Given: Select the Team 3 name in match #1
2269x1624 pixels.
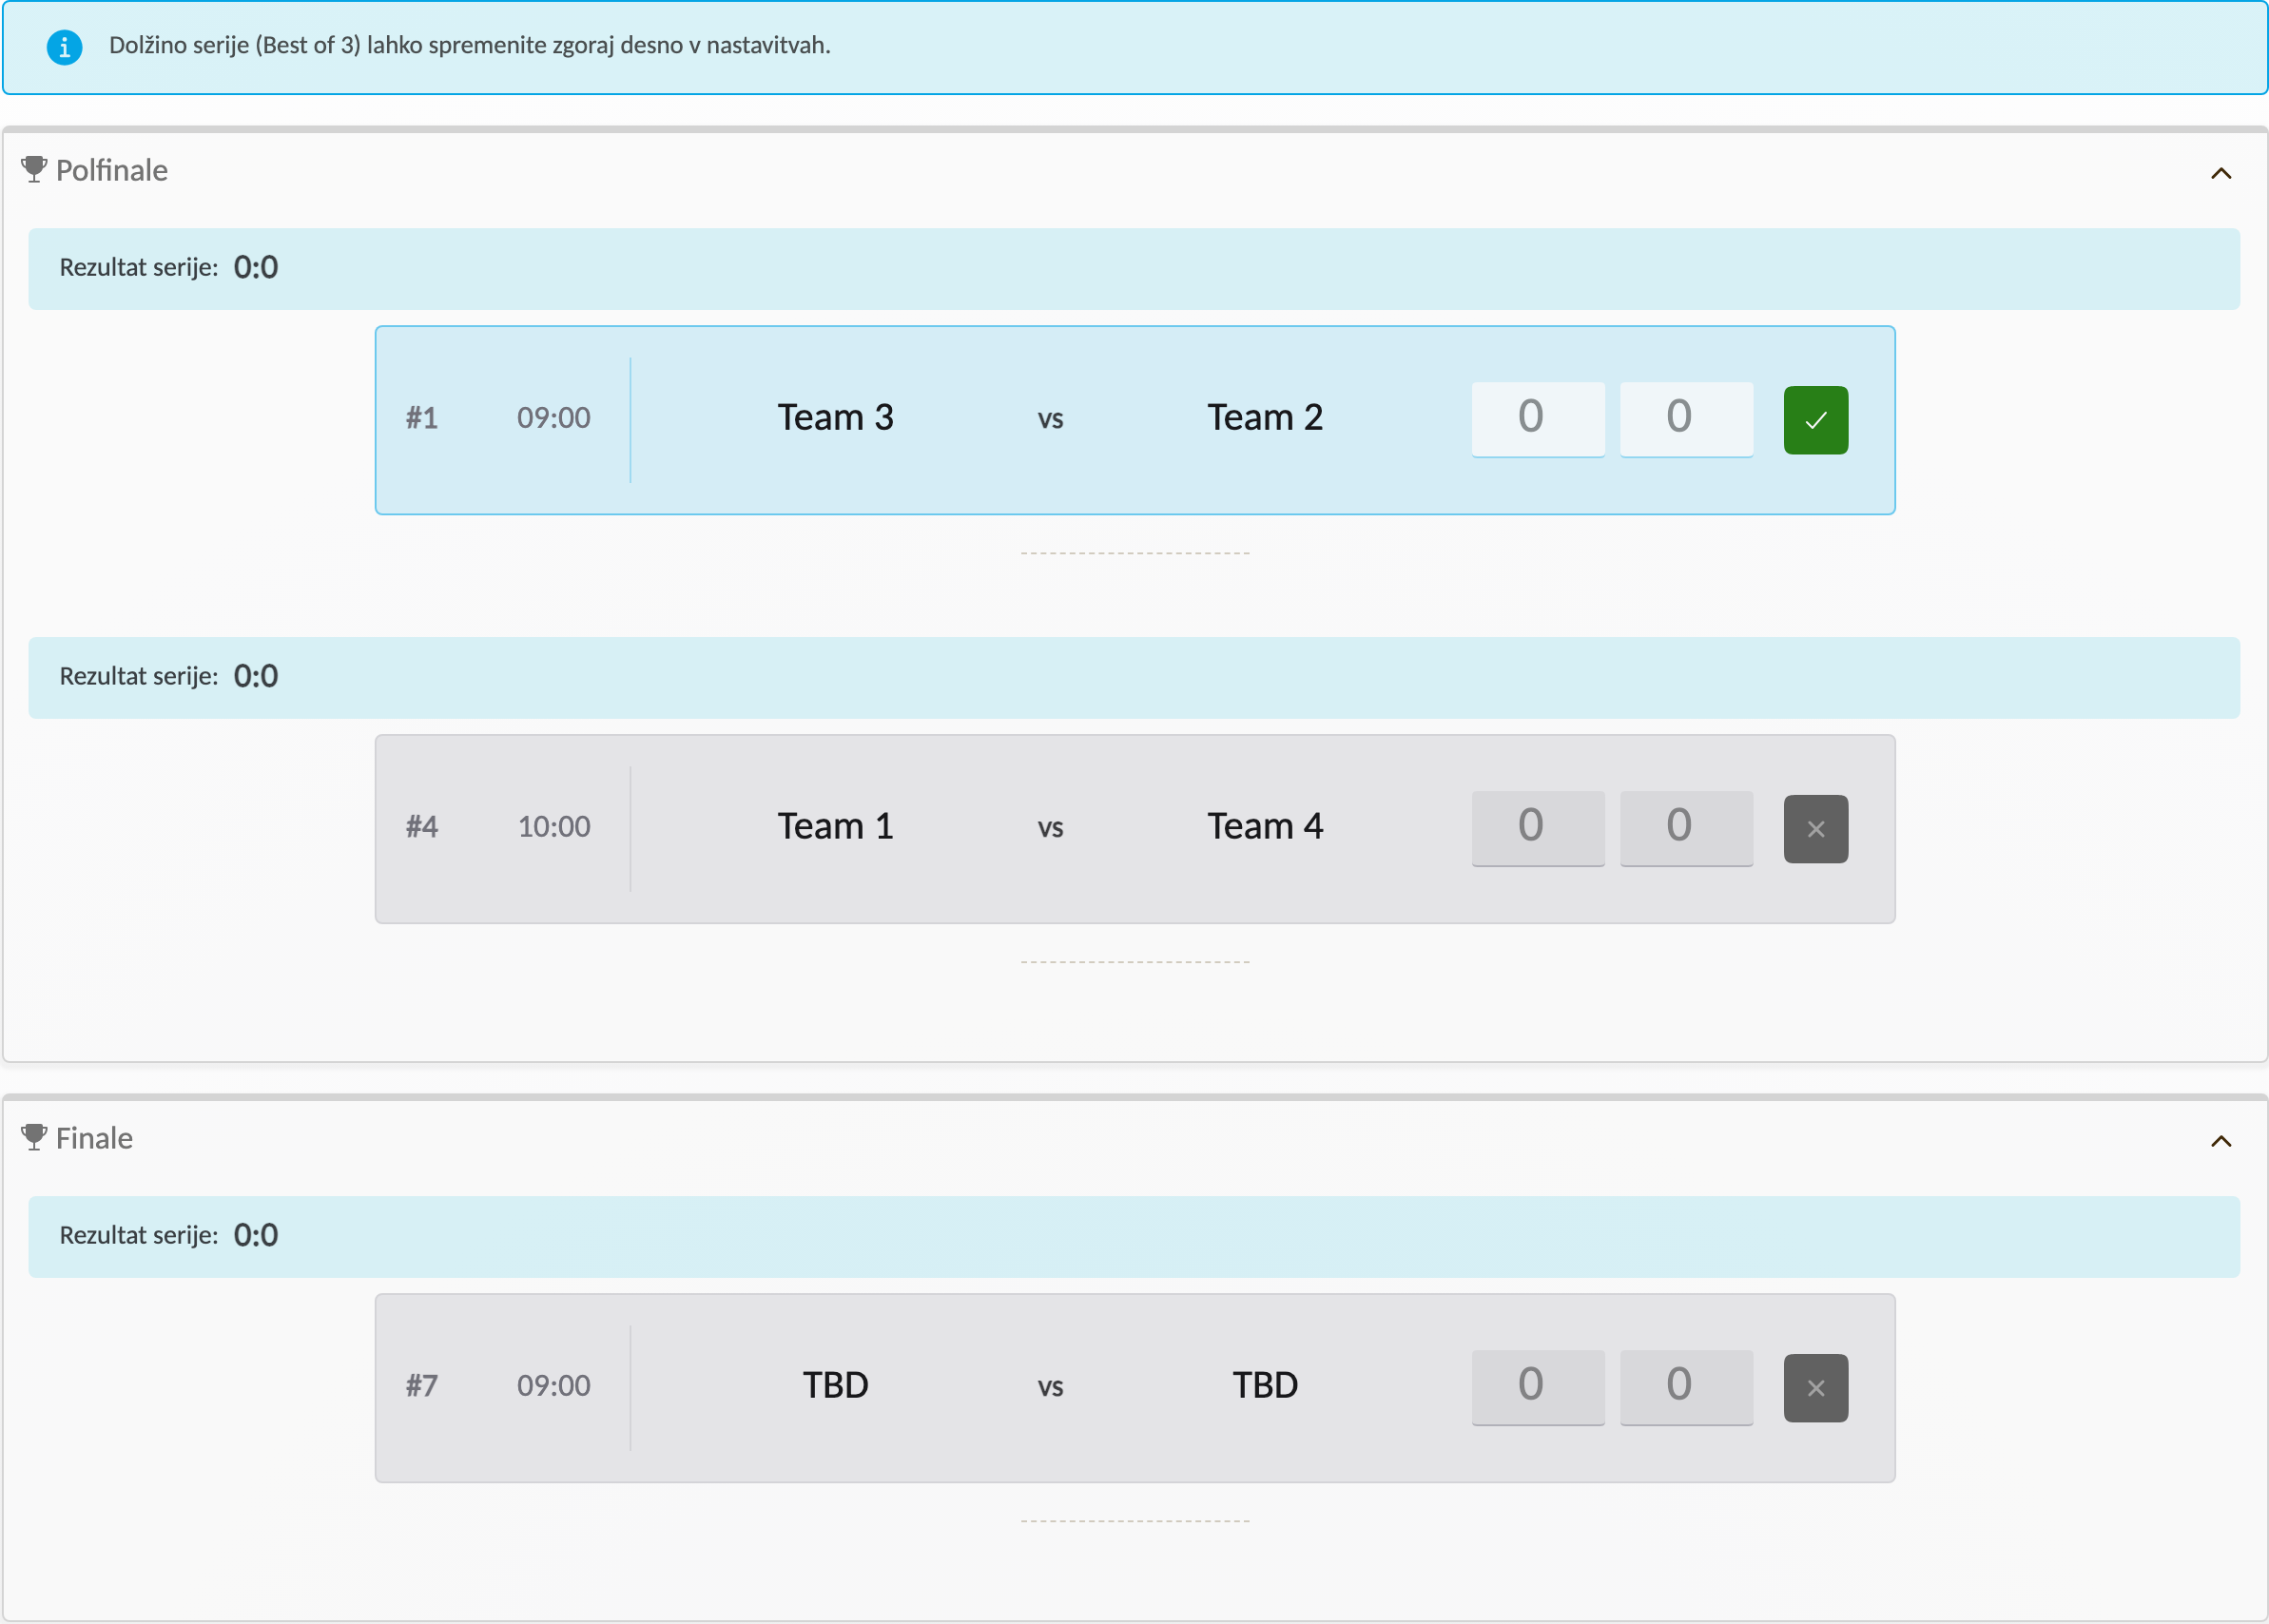Looking at the screenshot, I should pyautogui.click(x=835, y=417).
